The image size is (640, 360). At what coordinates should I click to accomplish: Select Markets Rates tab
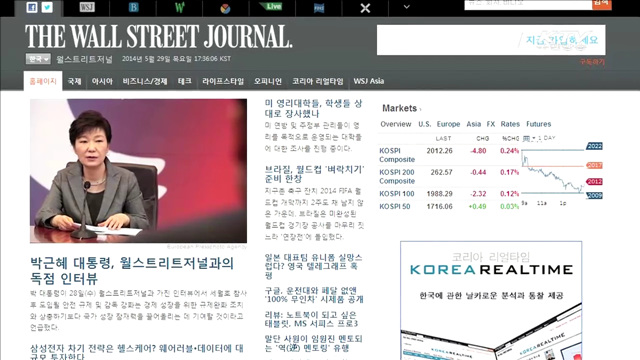(x=510, y=124)
